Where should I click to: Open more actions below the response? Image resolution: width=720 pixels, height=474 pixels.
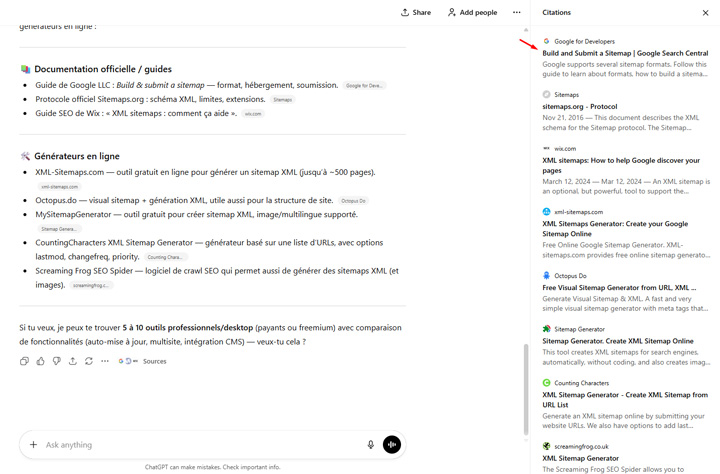105,361
